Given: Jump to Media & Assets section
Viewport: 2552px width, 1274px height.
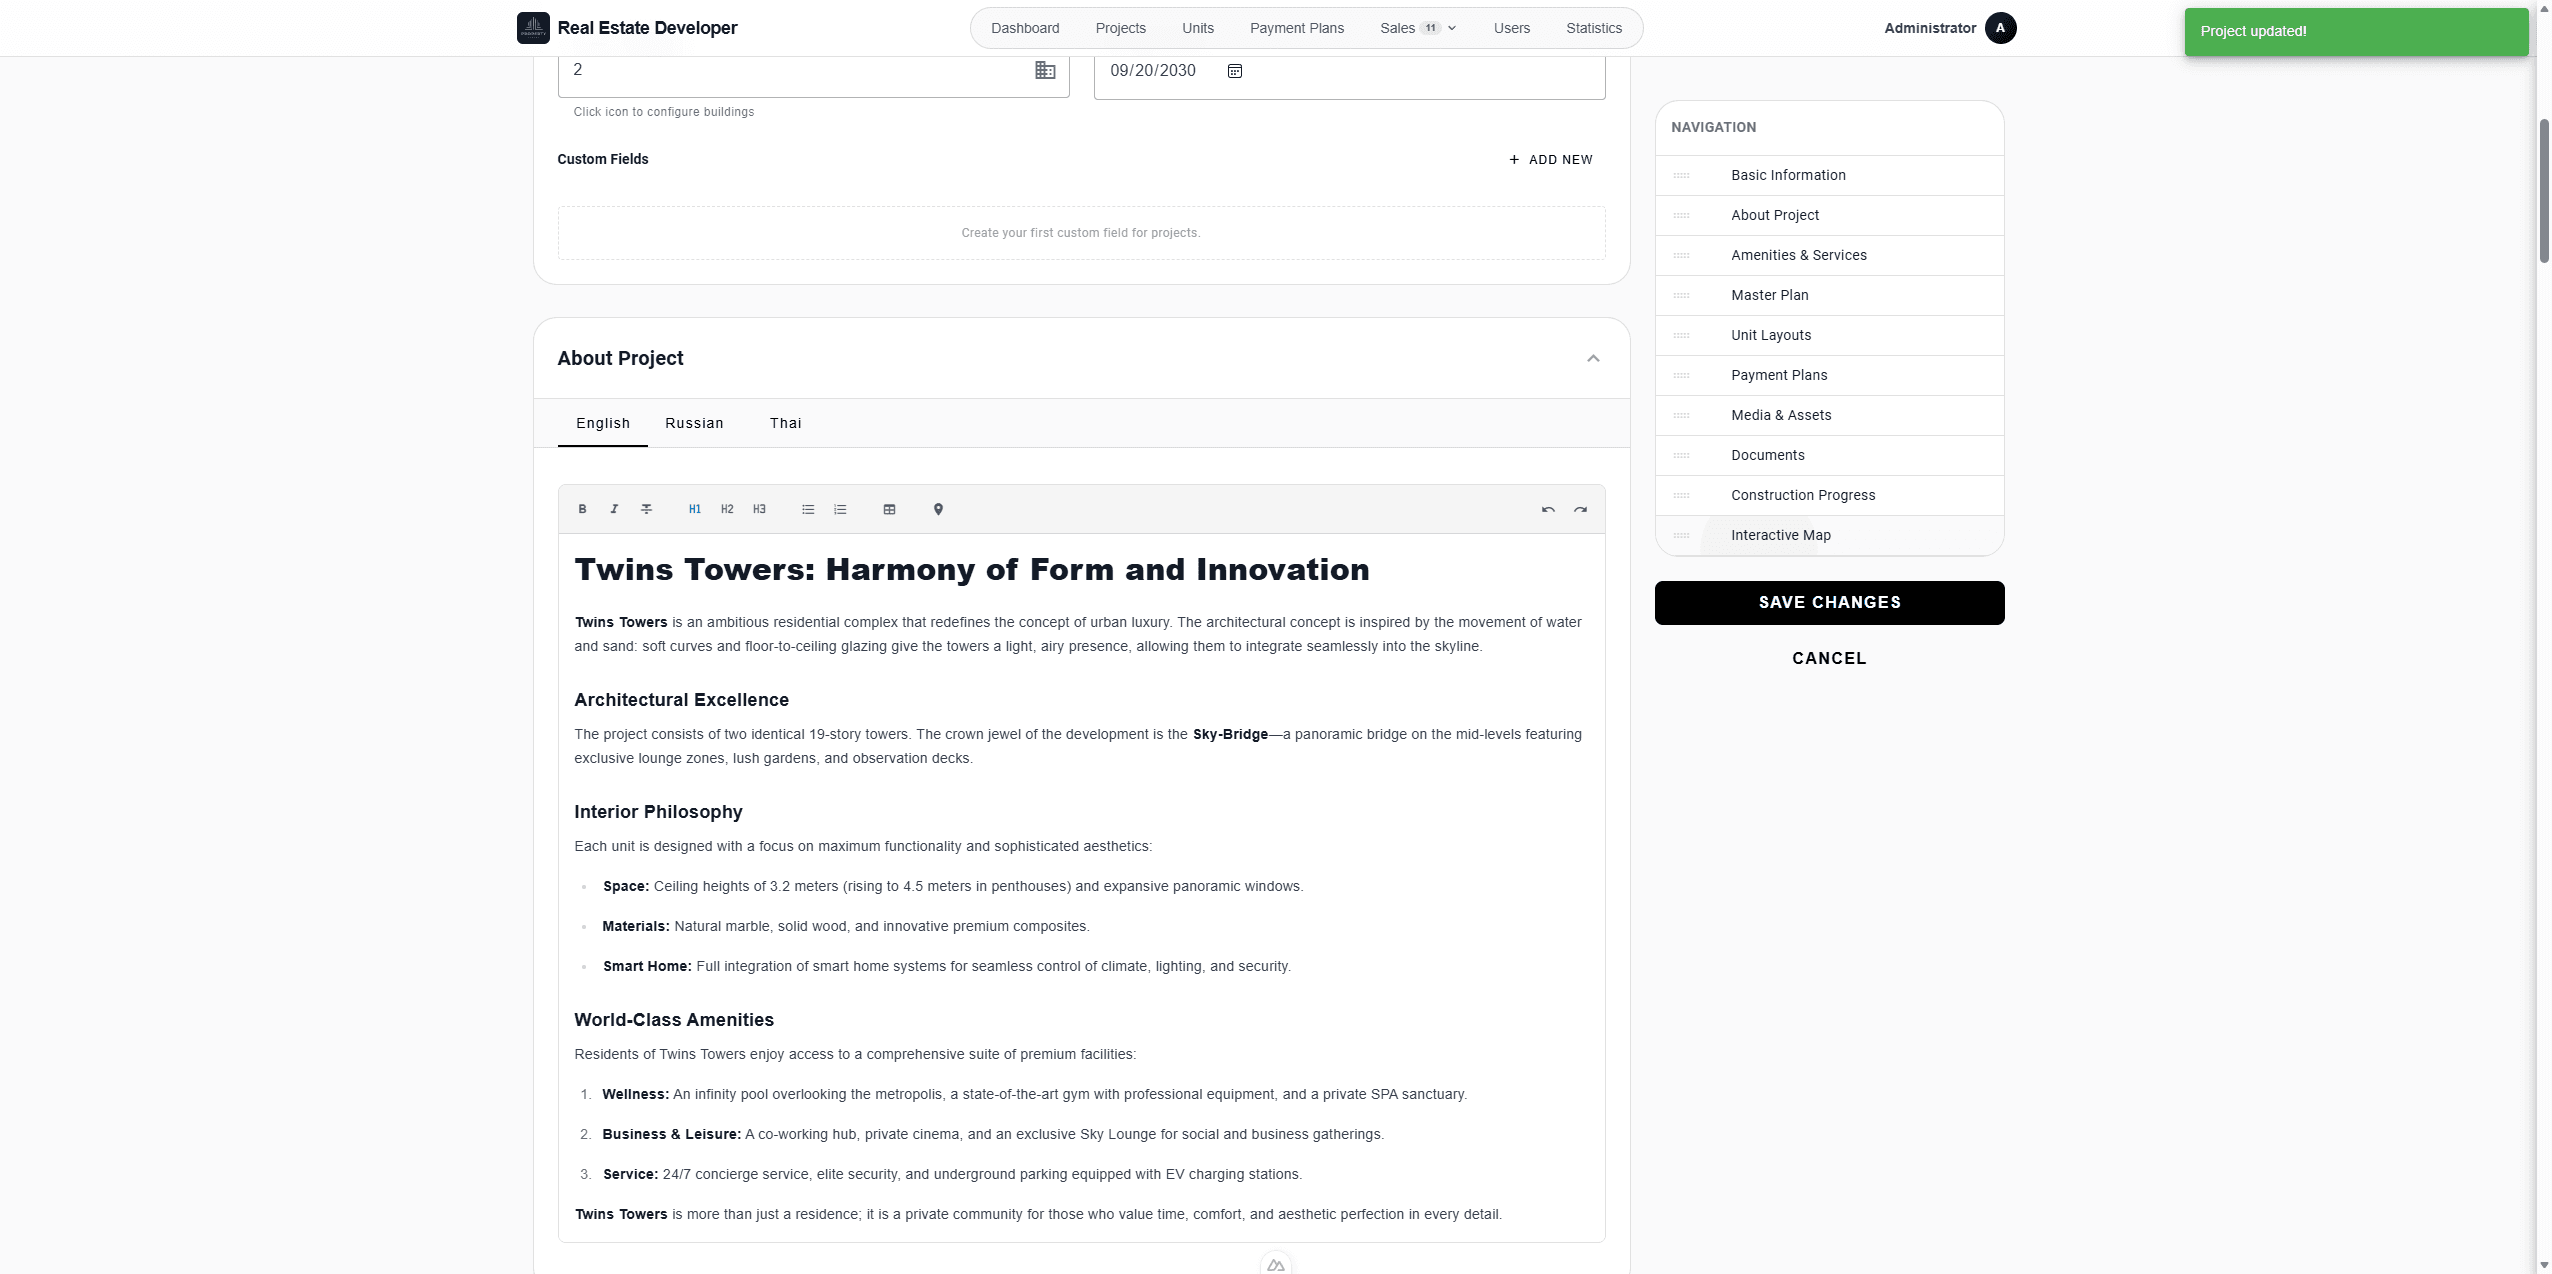Looking at the screenshot, I should (1829, 415).
